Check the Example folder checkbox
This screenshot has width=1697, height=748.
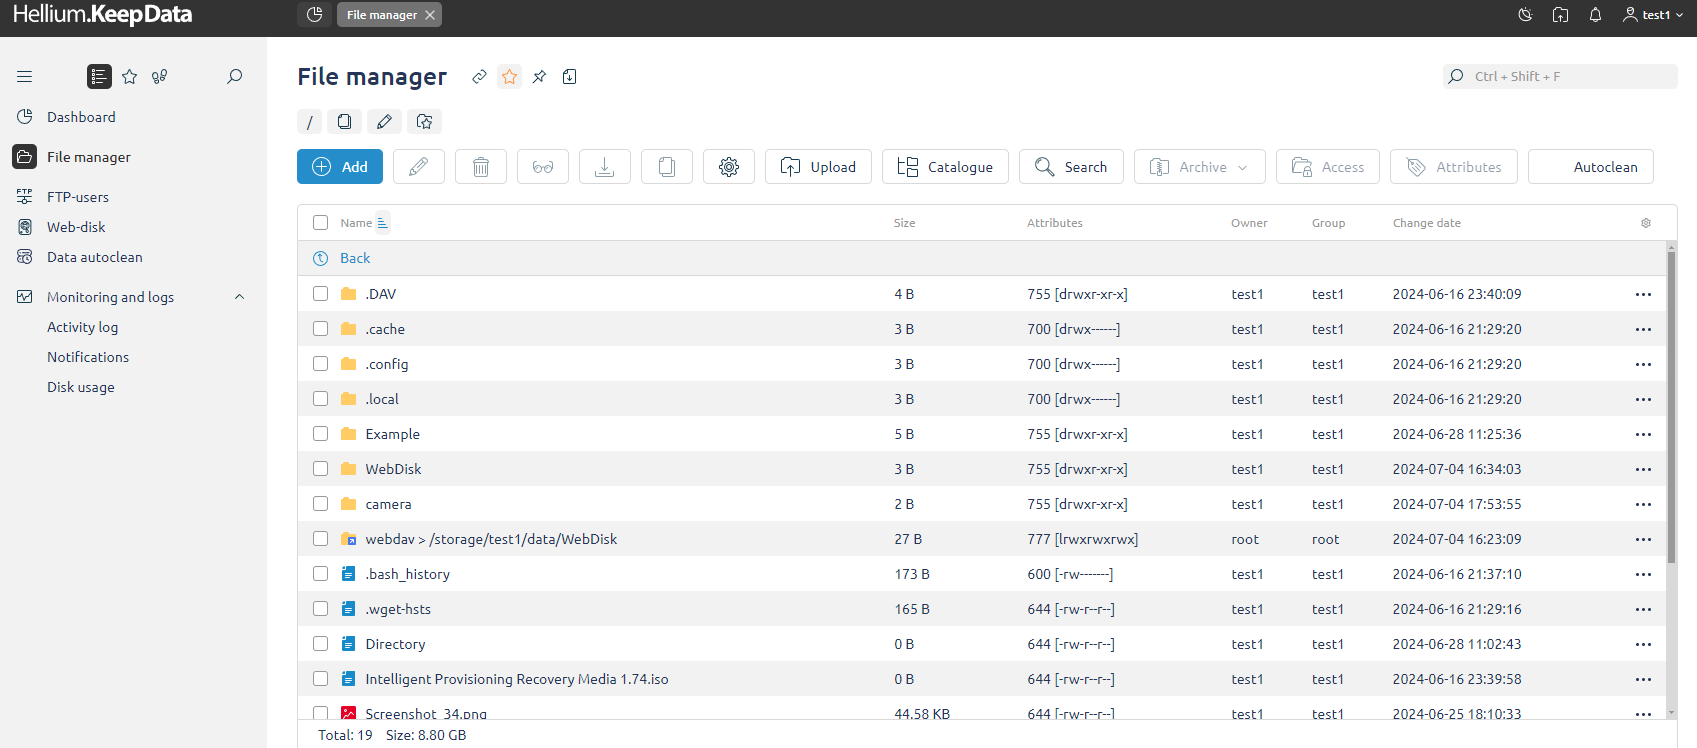[320, 433]
